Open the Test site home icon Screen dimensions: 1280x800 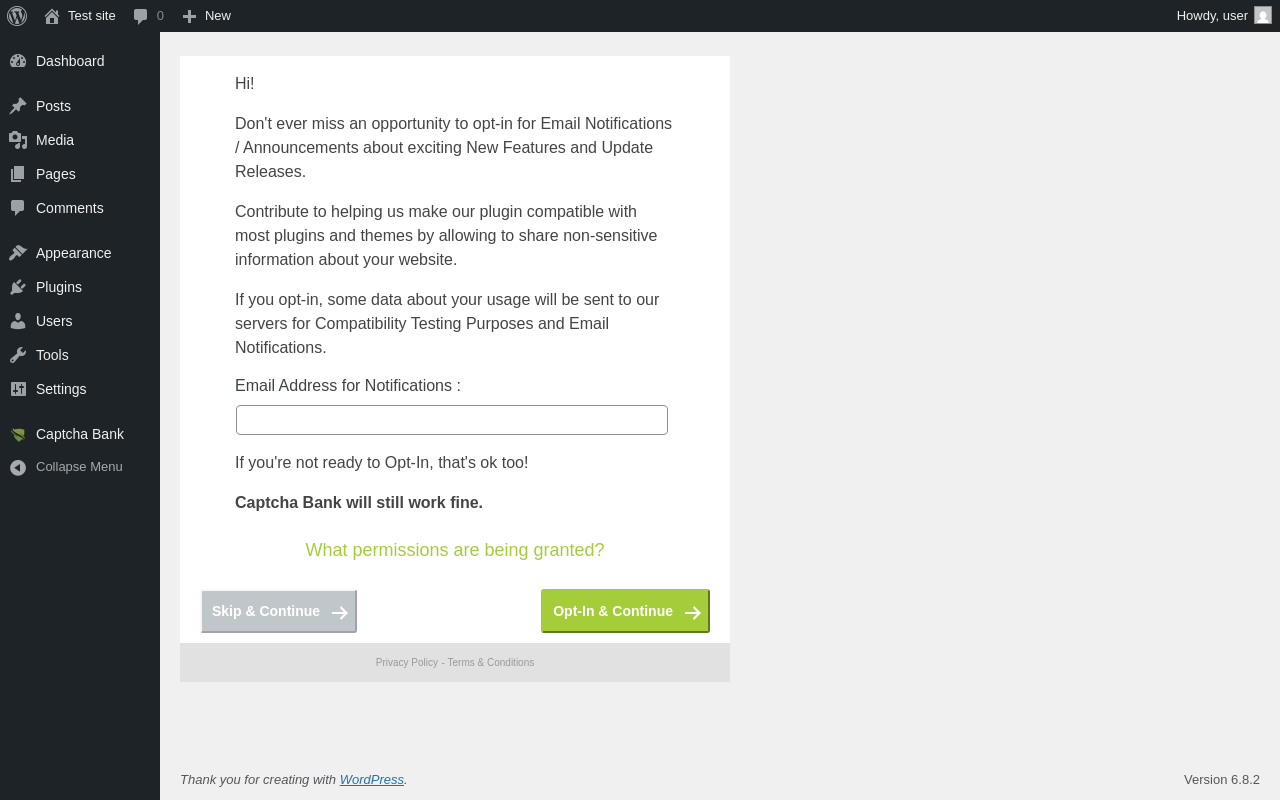tap(52, 16)
